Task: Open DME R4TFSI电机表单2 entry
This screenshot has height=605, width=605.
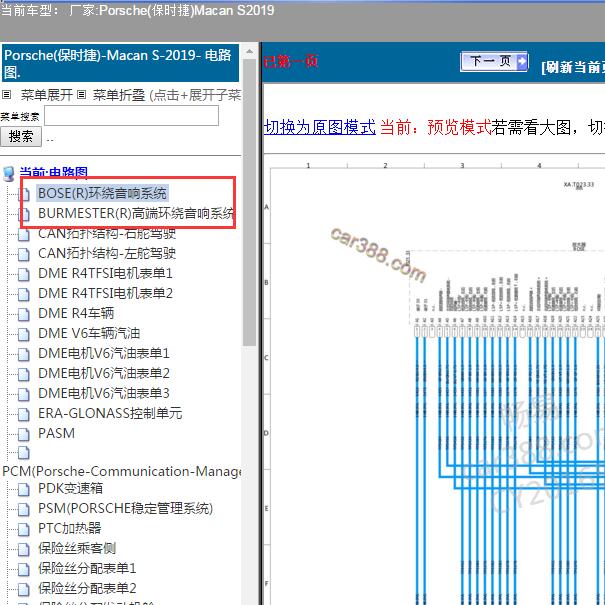Action: (105, 293)
